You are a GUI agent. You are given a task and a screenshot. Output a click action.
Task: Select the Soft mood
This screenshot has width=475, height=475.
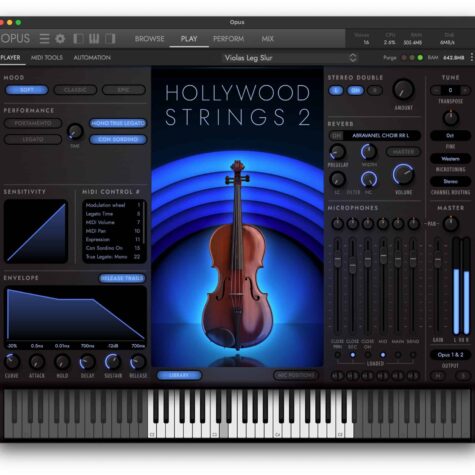tap(27, 90)
